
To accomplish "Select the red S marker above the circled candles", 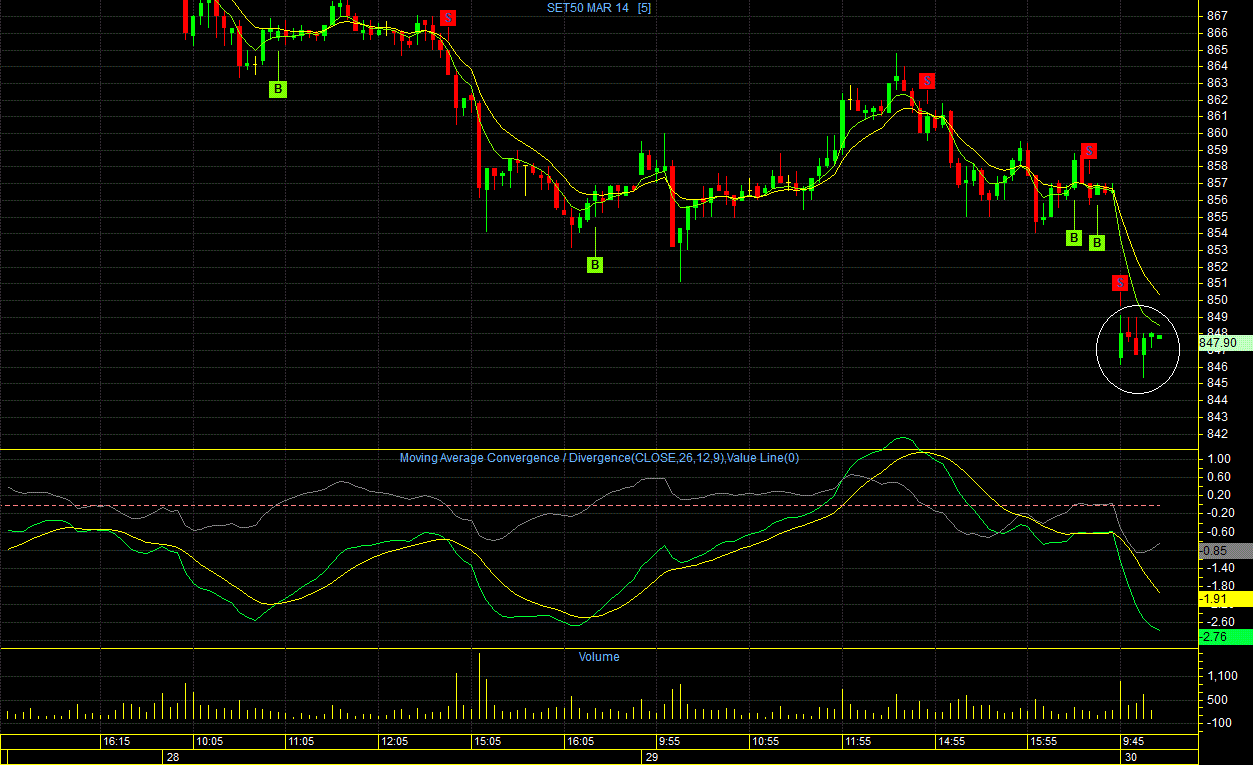I will pyautogui.click(x=1120, y=283).
